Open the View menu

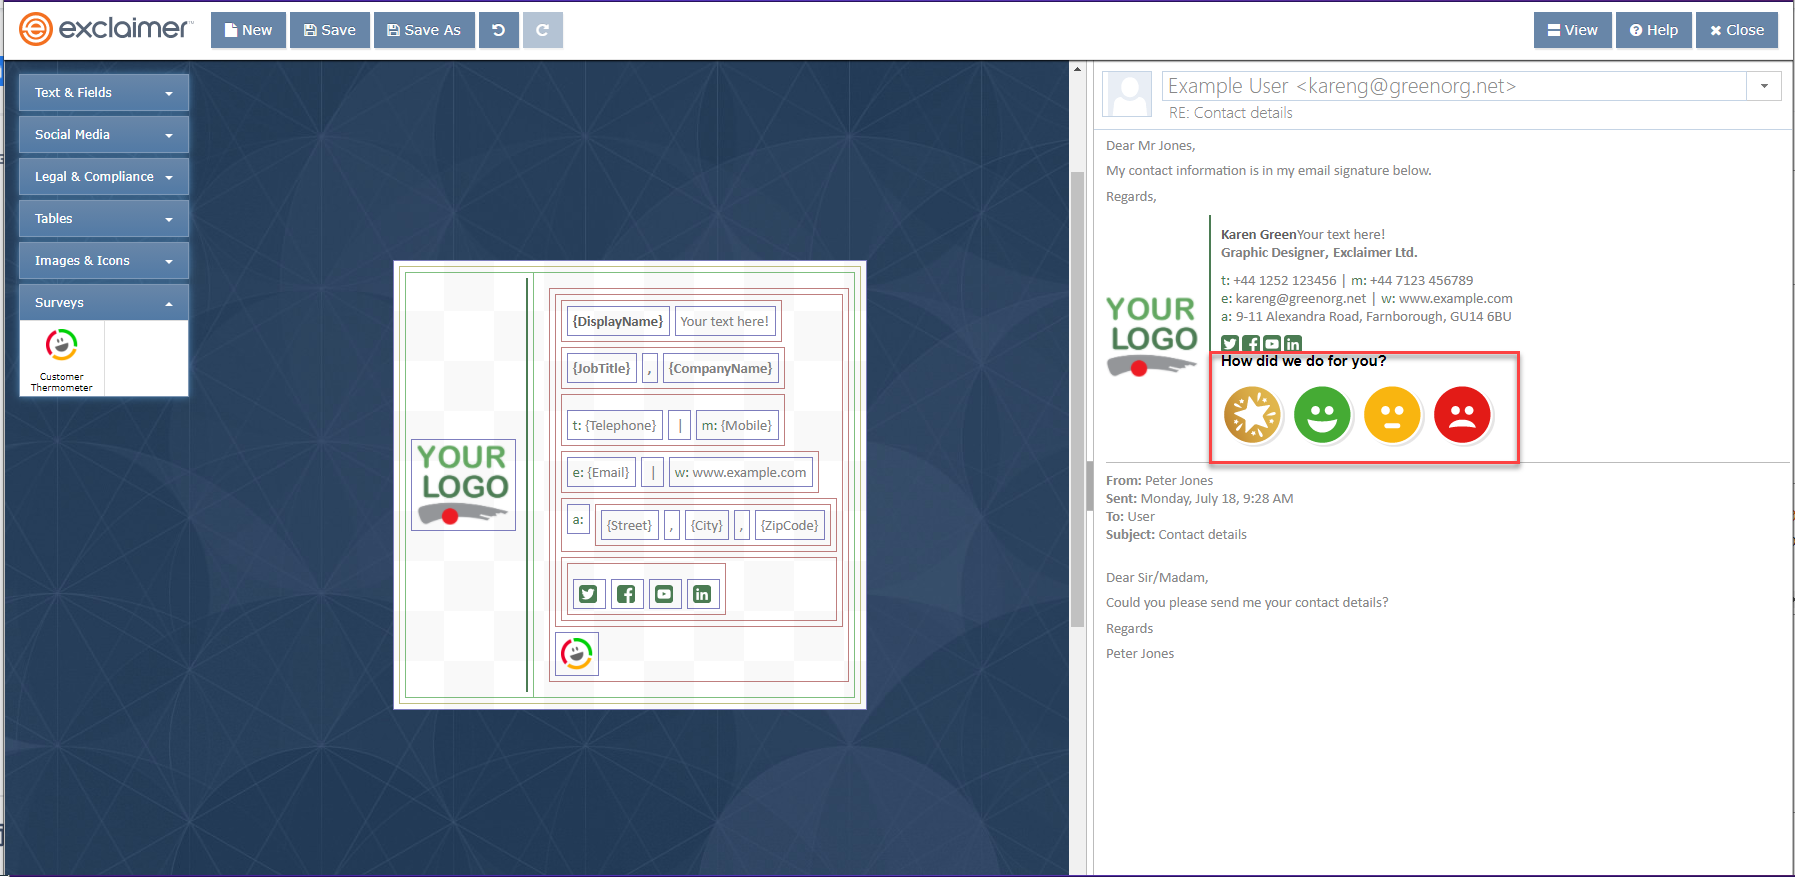tap(1572, 30)
